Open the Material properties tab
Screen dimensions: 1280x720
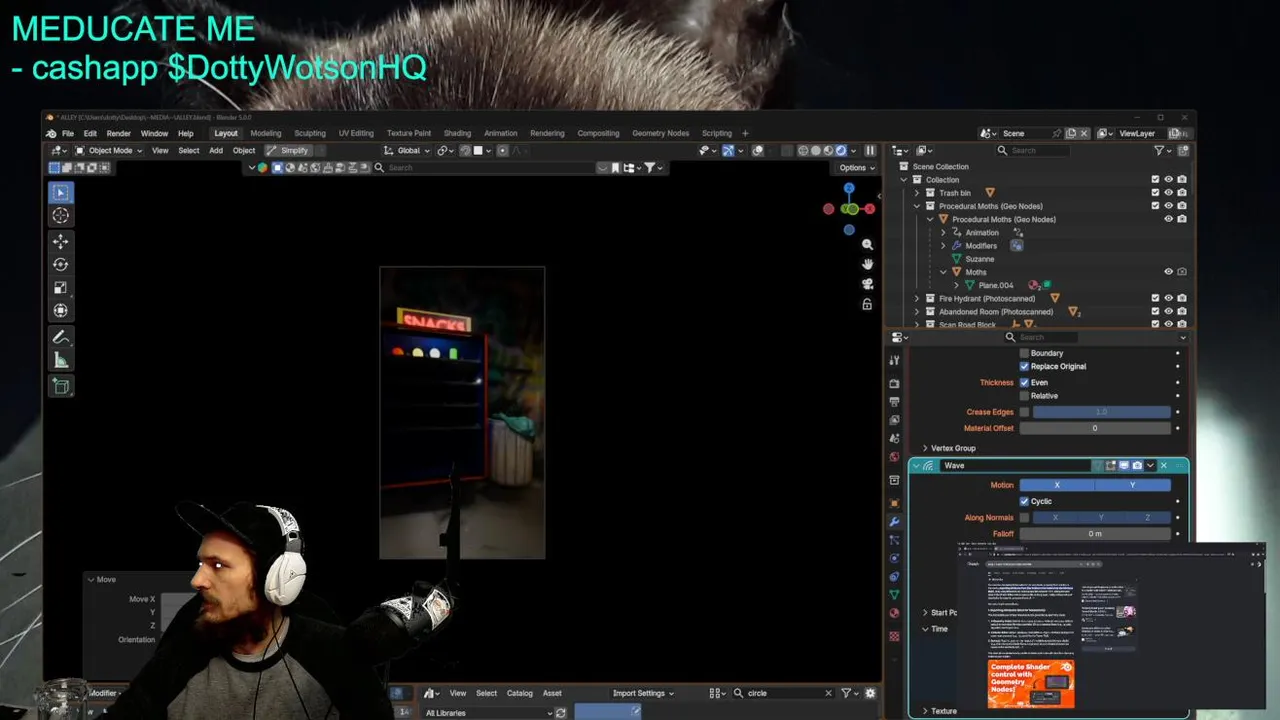(894, 613)
